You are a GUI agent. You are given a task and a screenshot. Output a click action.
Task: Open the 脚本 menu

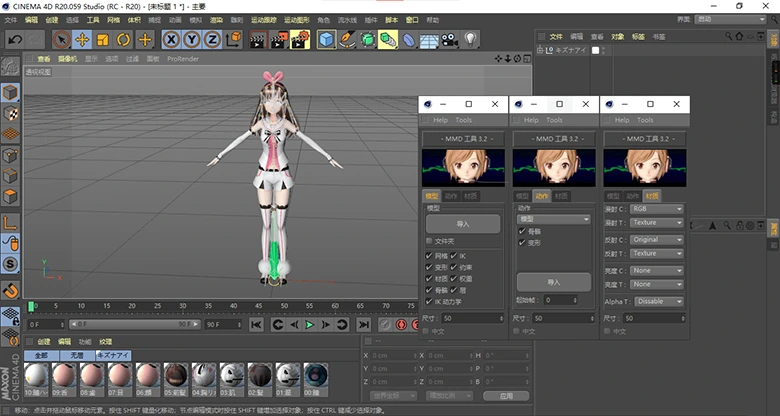click(x=392, y=20)
